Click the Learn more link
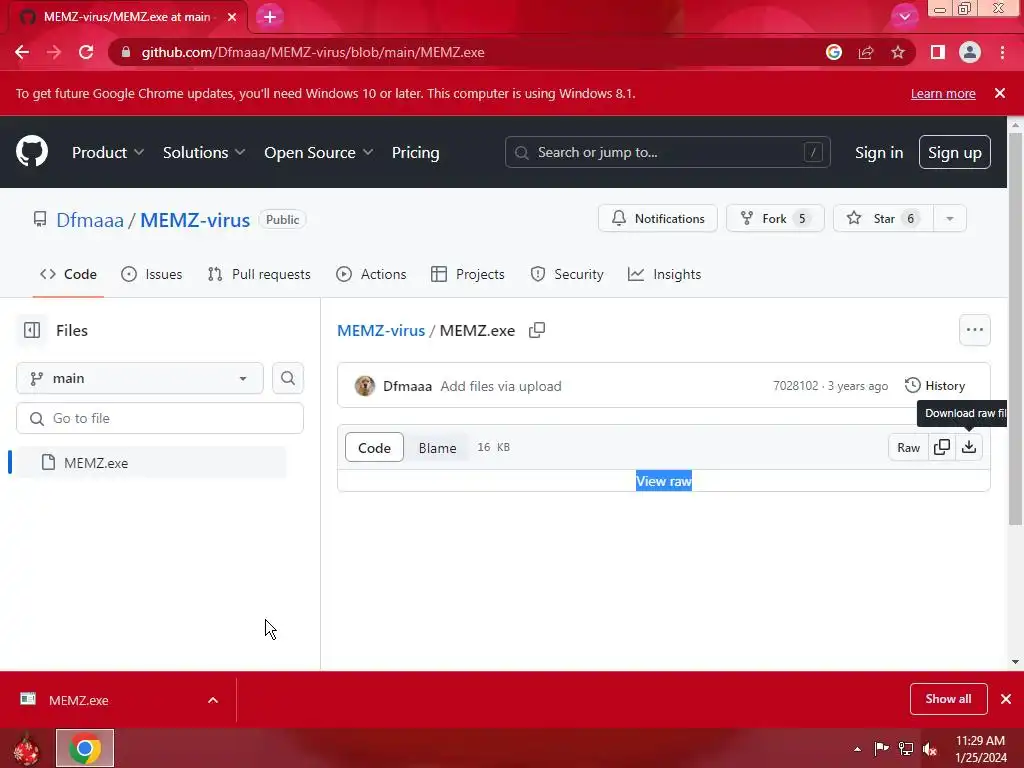 click(x=943, y=93)
